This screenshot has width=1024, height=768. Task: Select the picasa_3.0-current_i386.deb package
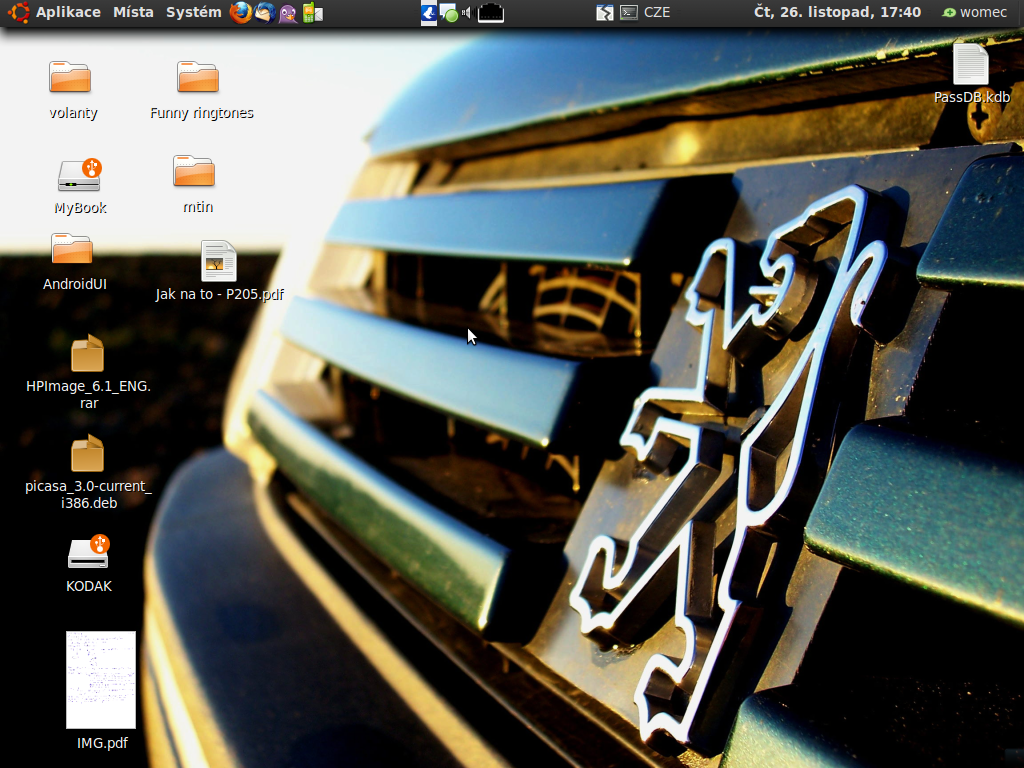[87, 454]
